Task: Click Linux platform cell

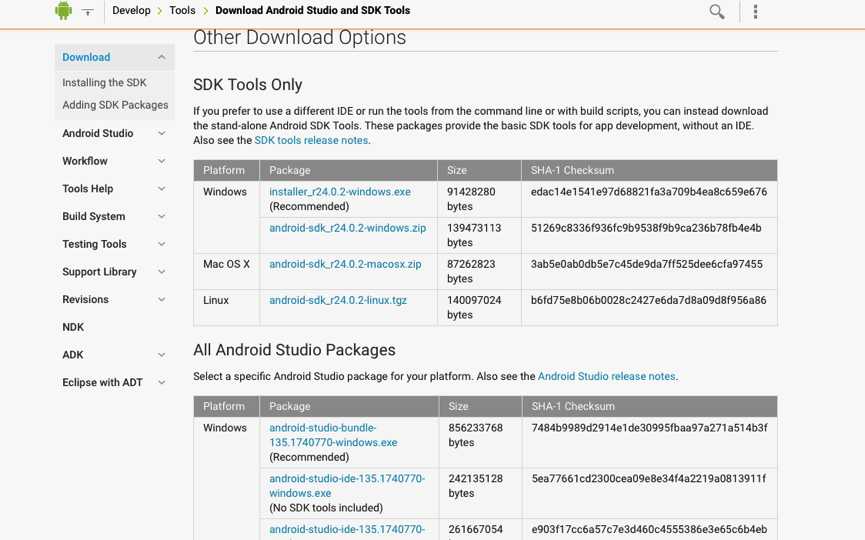Action: pos(226,308)
